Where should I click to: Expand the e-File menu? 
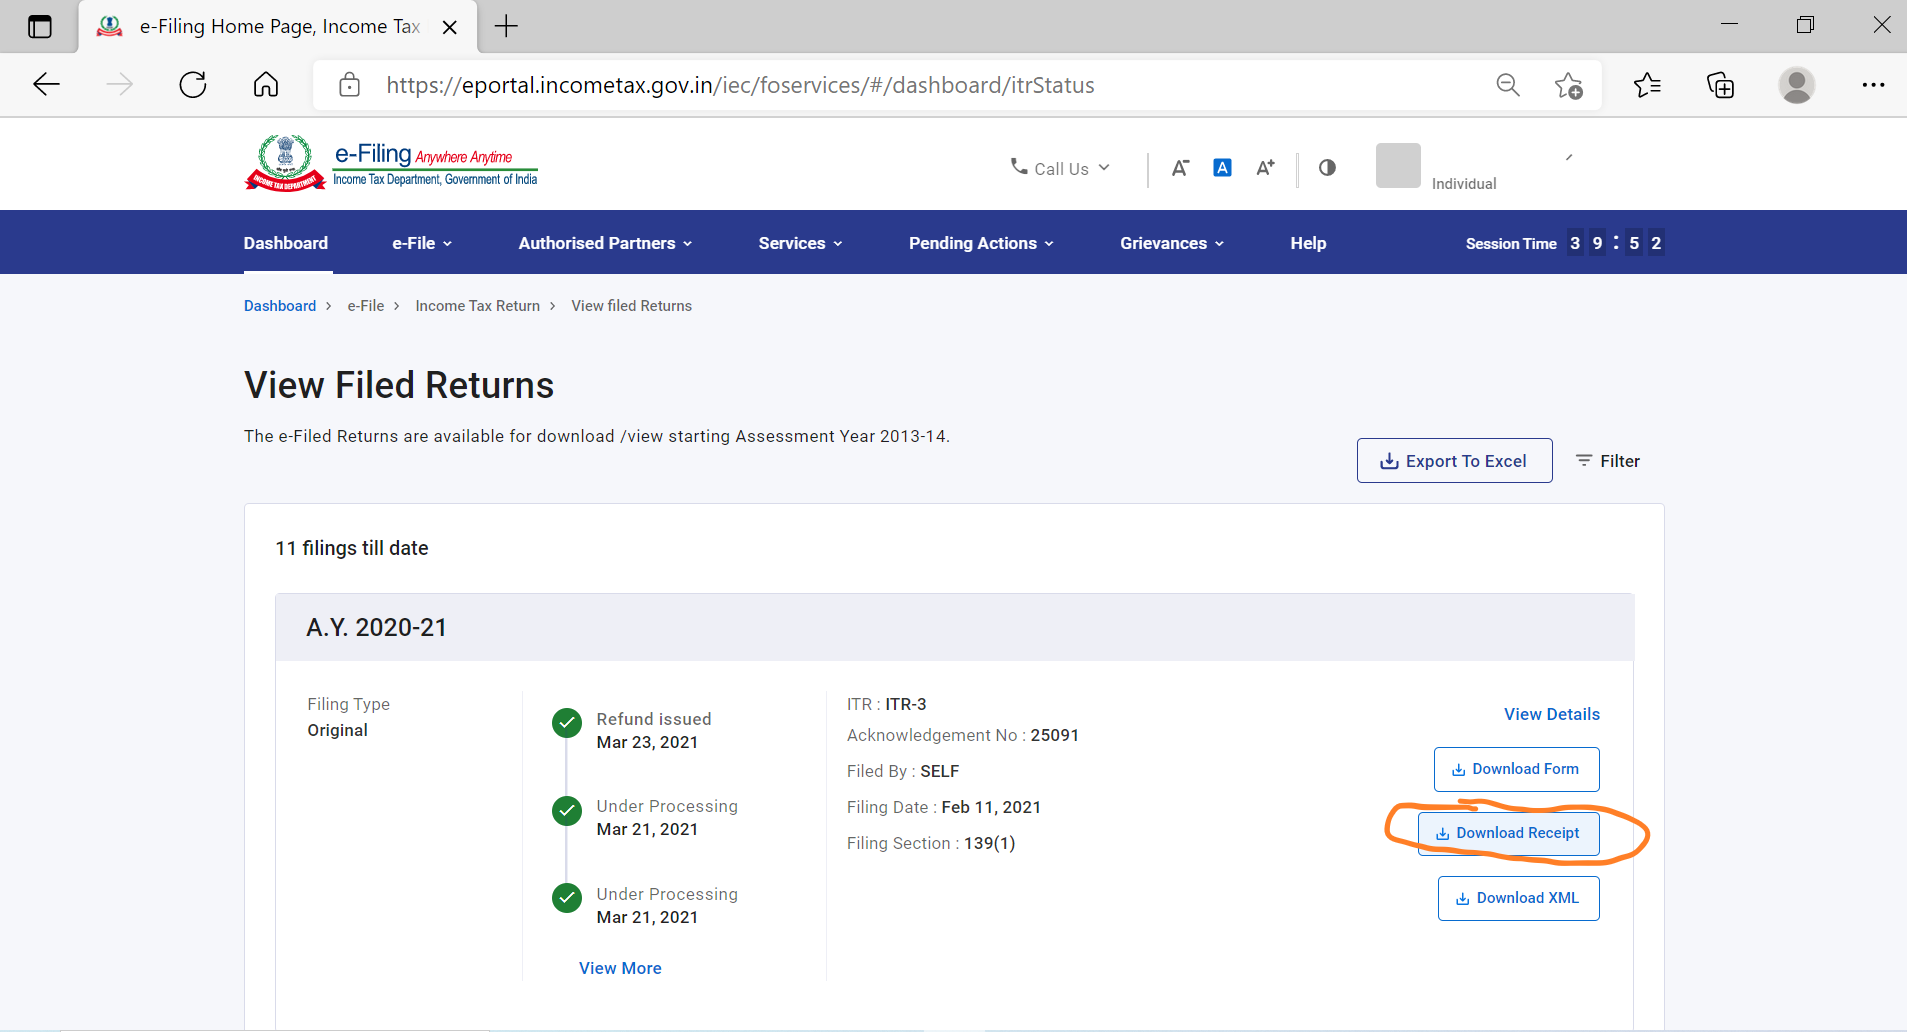pyautogui.click(x=422, y=243)
